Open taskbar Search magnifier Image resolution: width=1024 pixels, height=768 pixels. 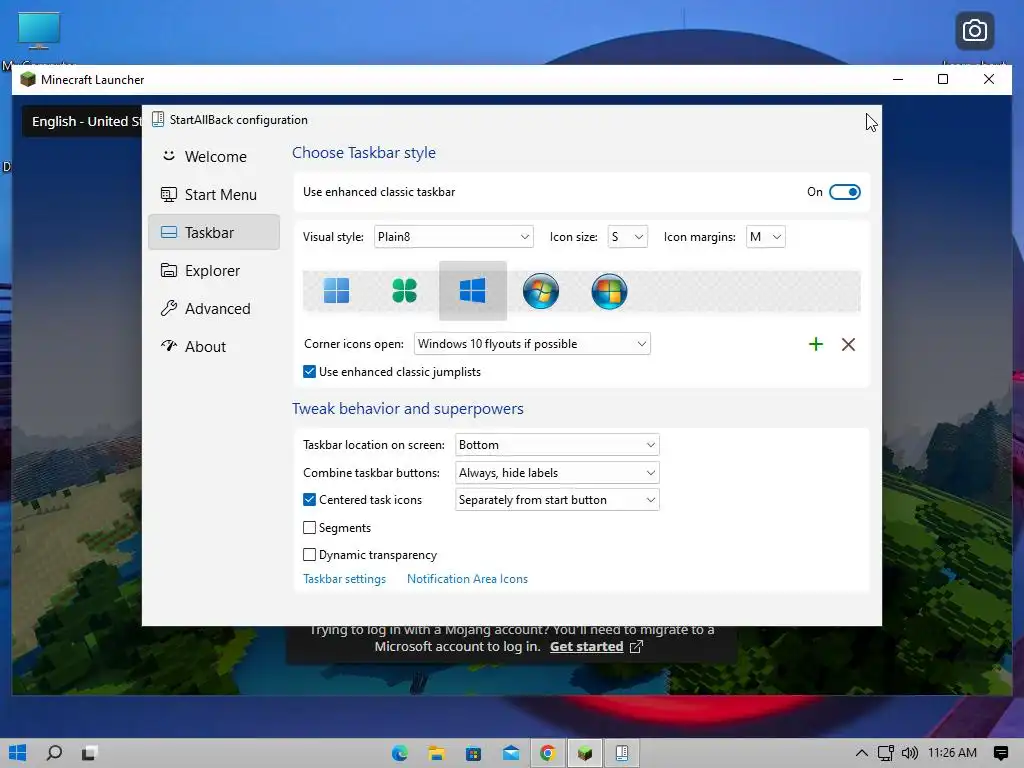coord(54,753)
